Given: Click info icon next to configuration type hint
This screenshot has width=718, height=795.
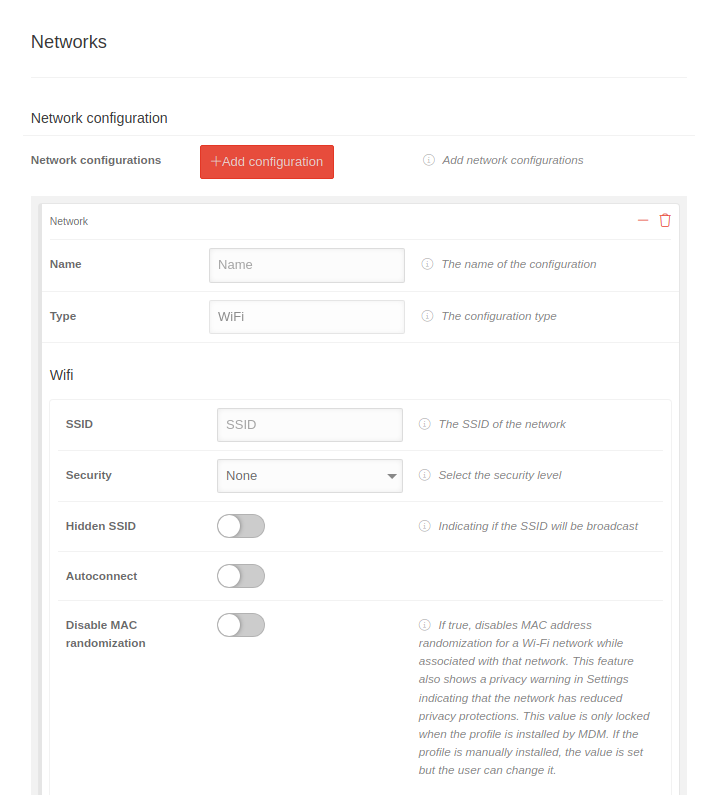Looking at the screenshot, I should click(x=427, y=316).
